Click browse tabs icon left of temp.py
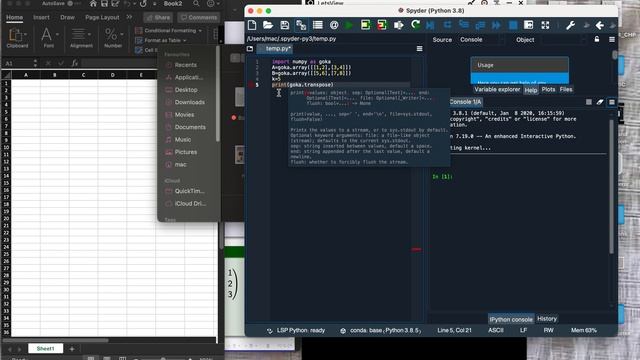The height and width of the screenshot is (360, 640). [250, 49]
